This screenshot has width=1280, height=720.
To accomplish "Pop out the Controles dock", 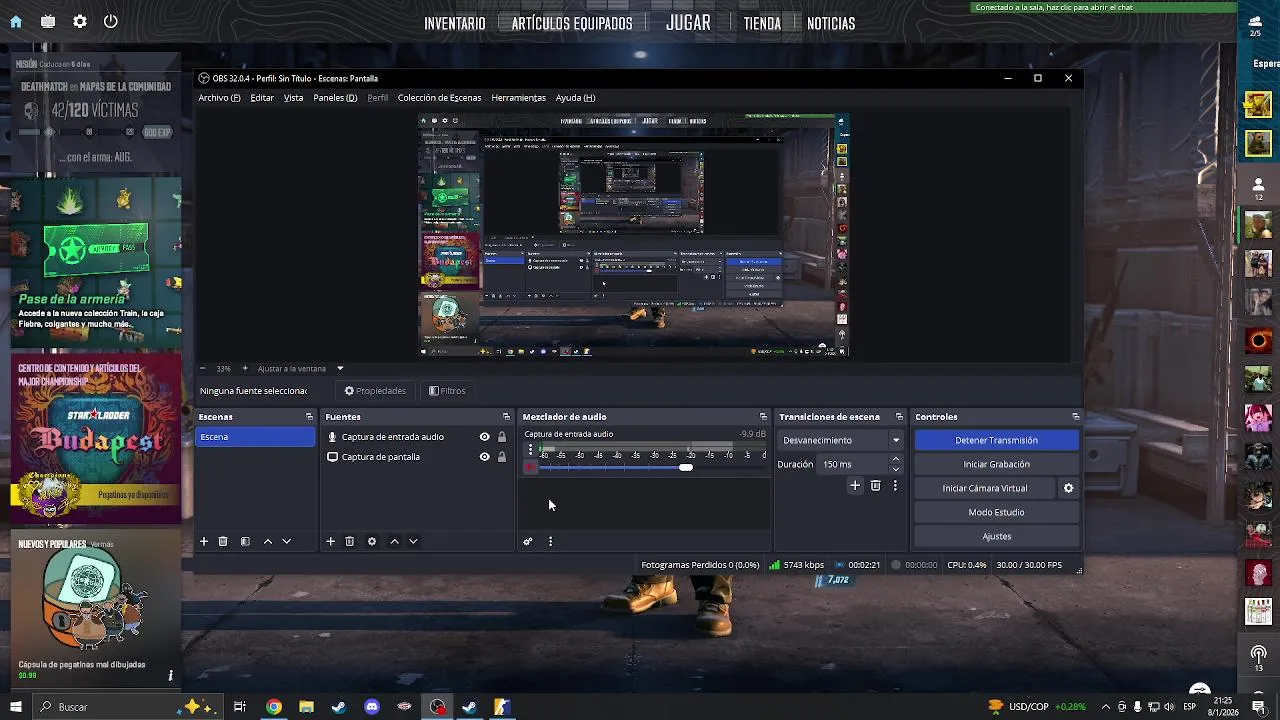I will [1075, 417].
